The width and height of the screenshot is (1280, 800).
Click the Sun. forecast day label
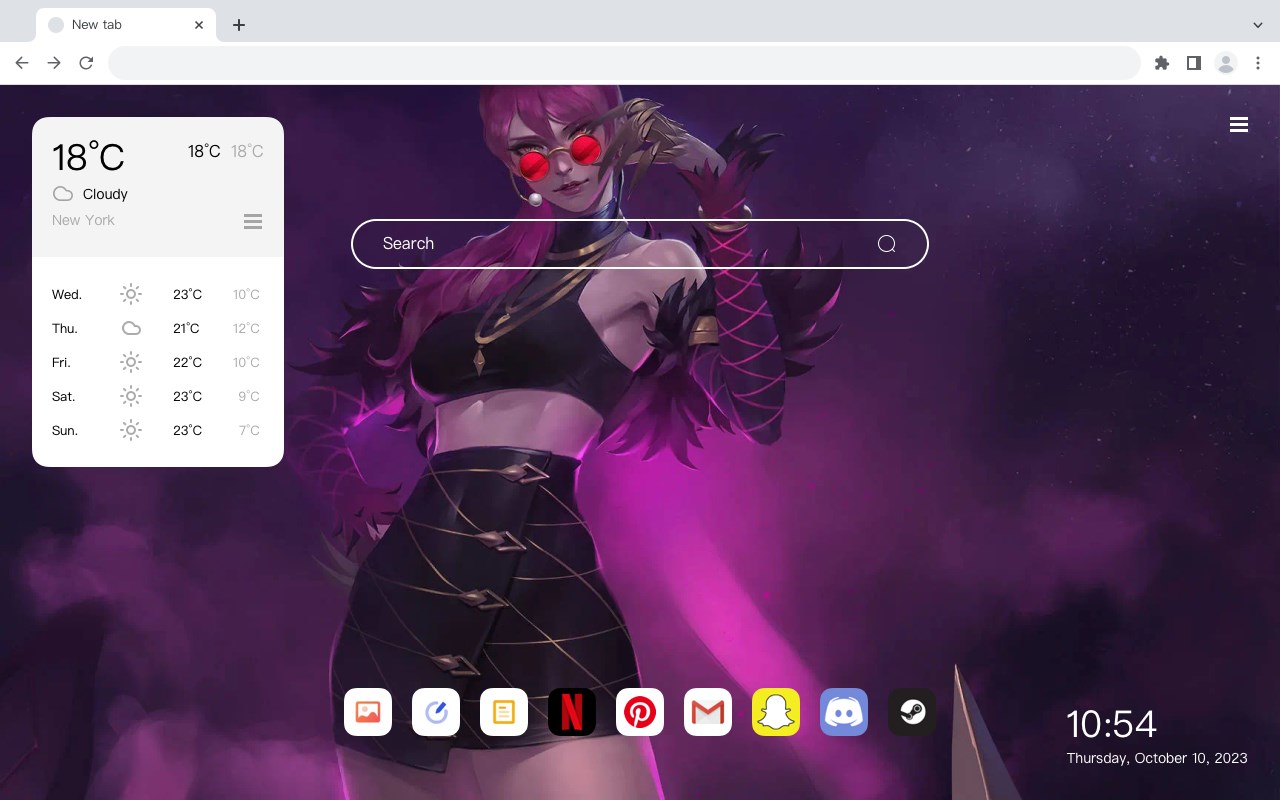click(65, 430)
